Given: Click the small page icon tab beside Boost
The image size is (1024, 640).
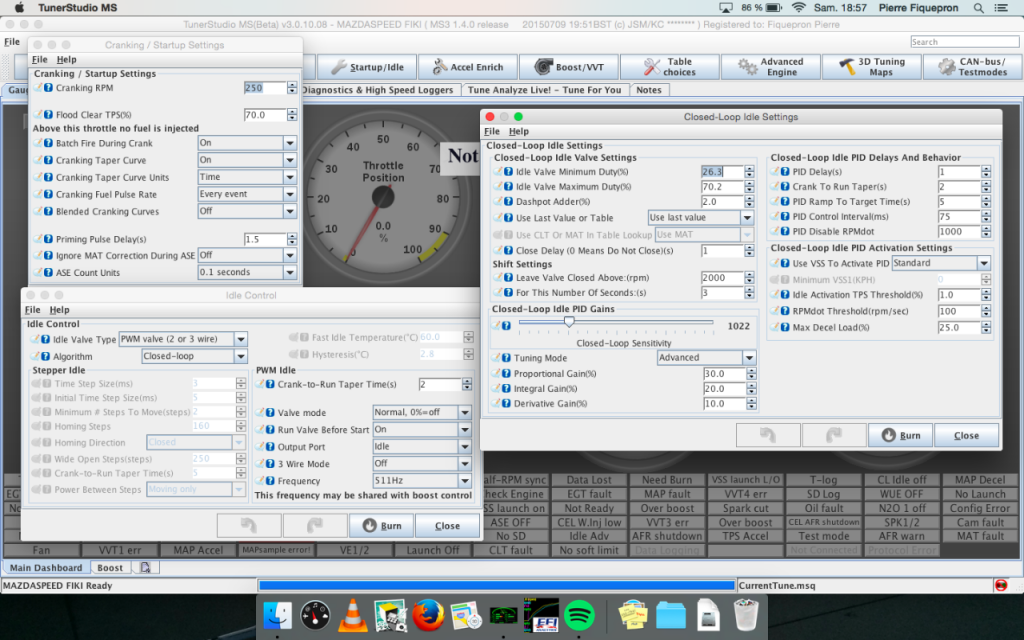Looking at the screenshot, I should [145, 568].
